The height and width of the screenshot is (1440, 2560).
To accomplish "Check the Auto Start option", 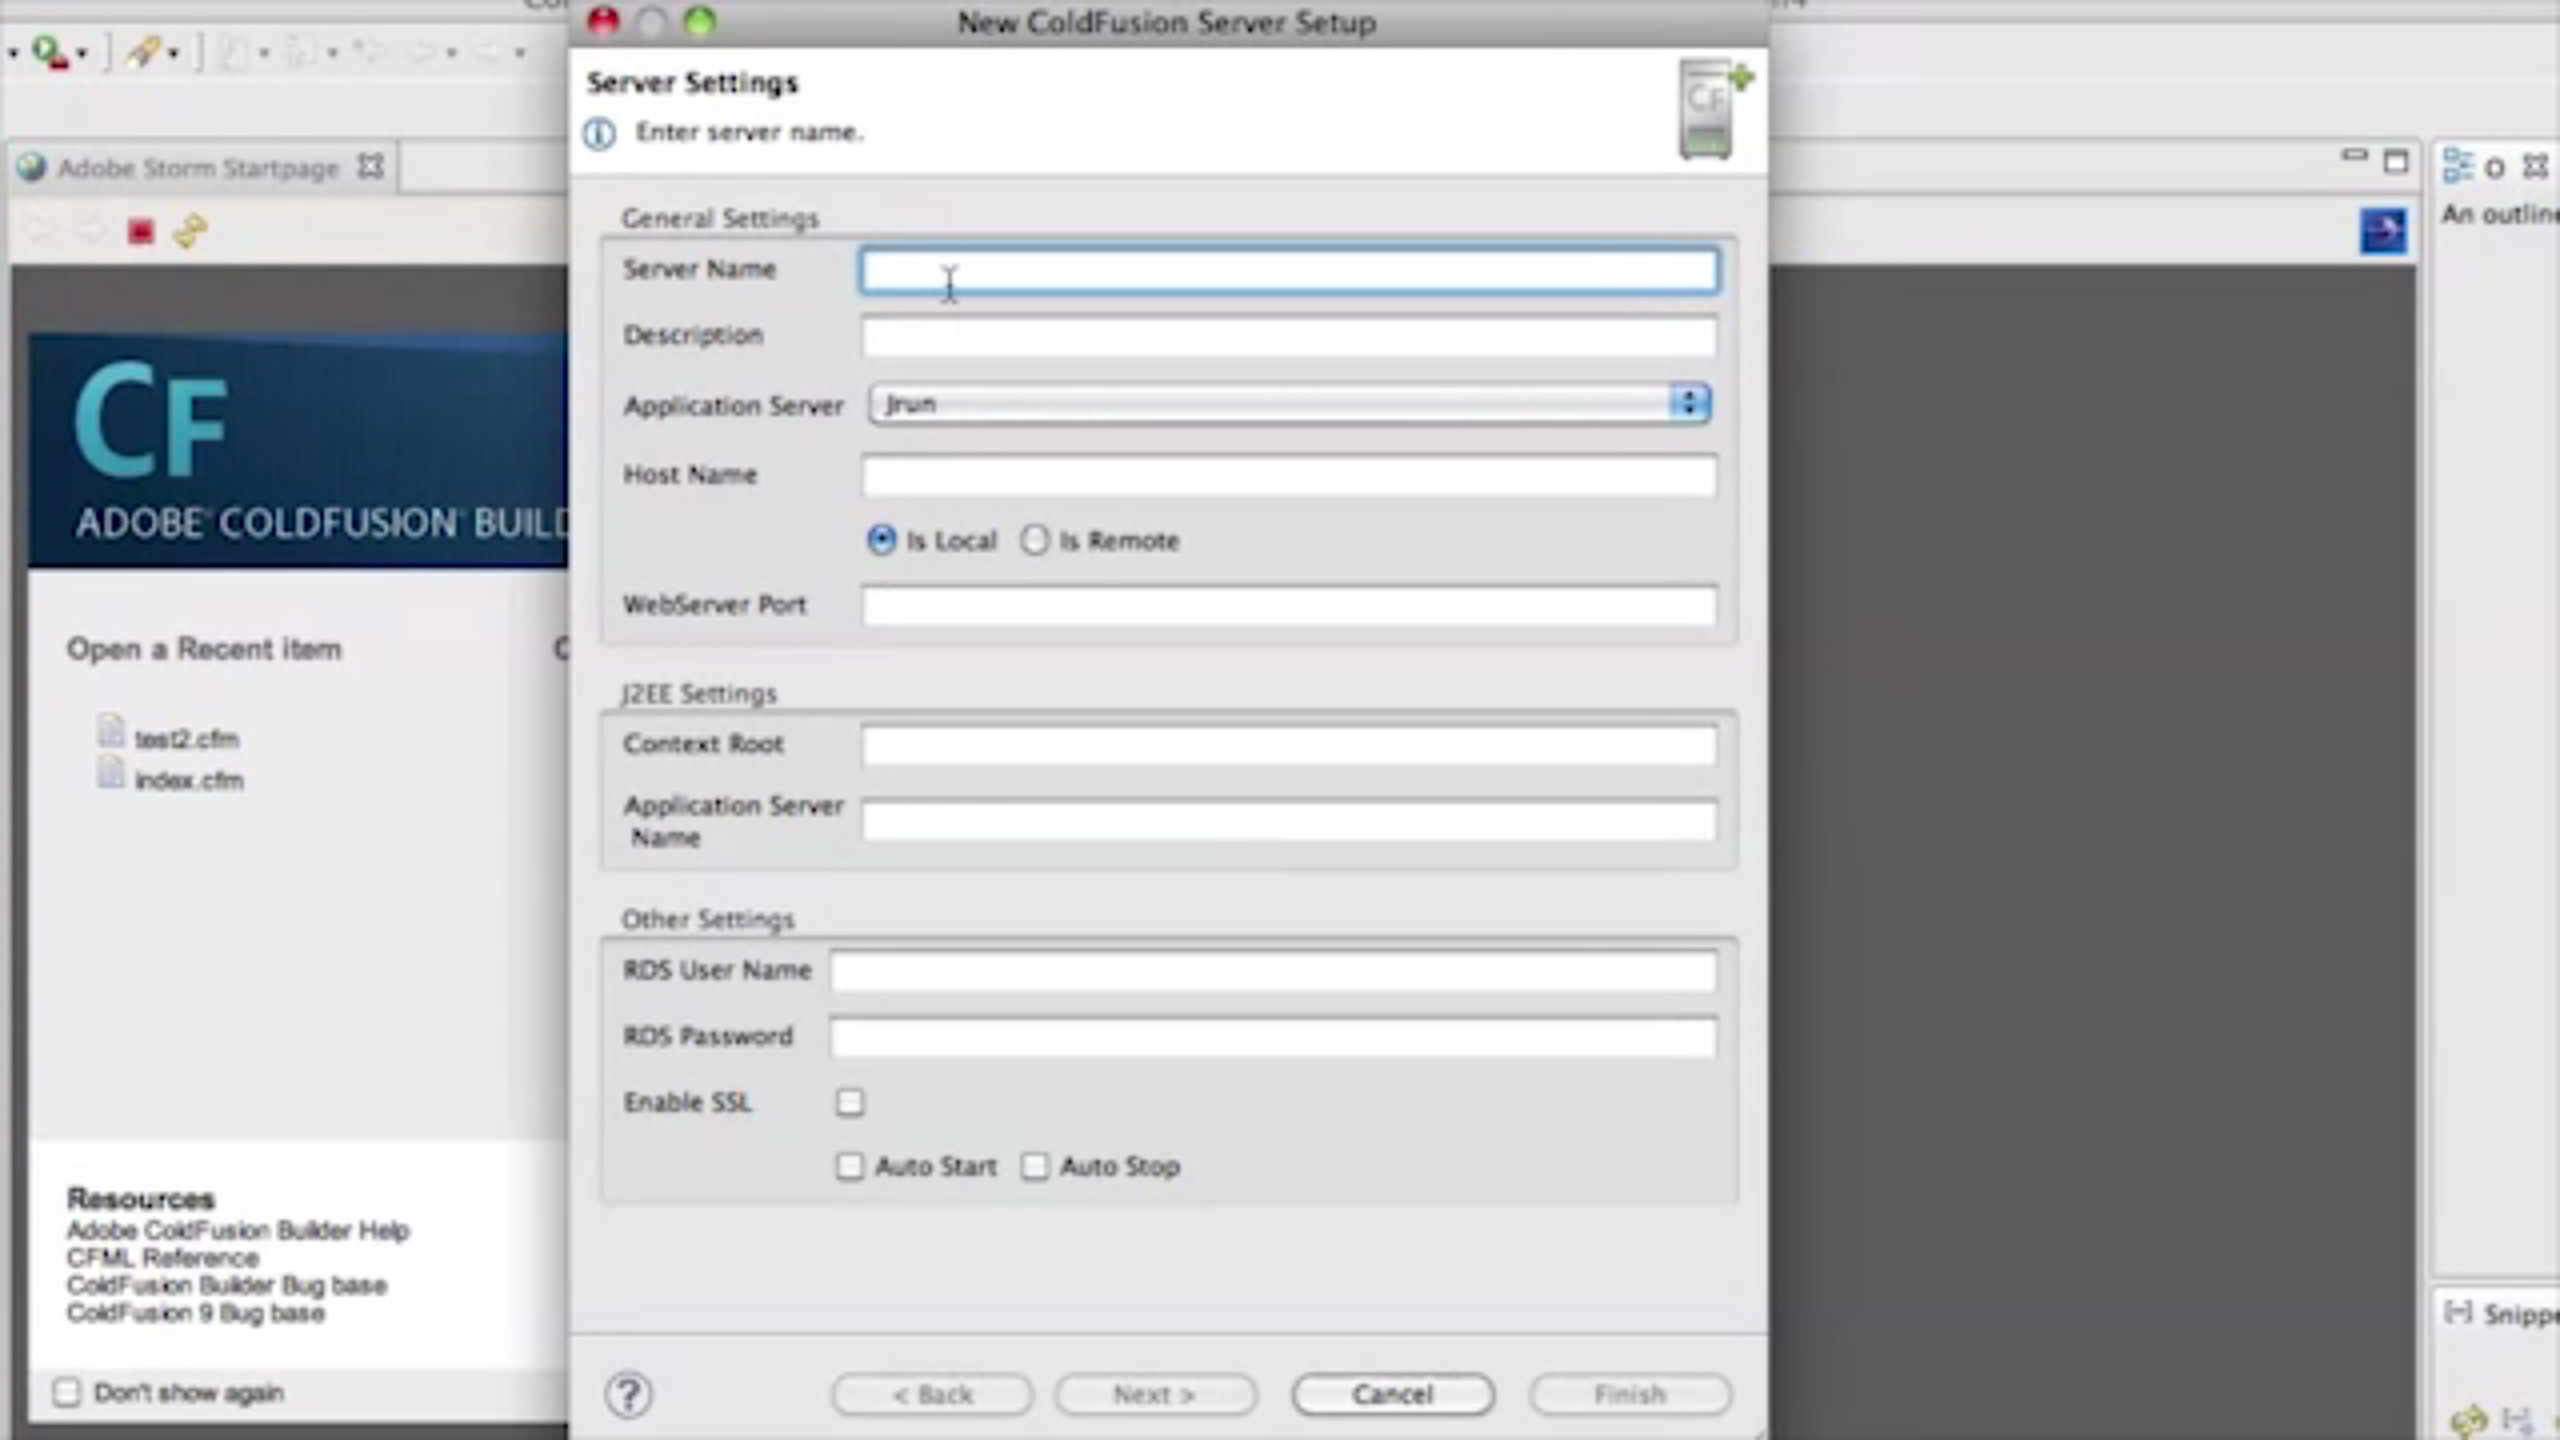I will click(850, 1166).
